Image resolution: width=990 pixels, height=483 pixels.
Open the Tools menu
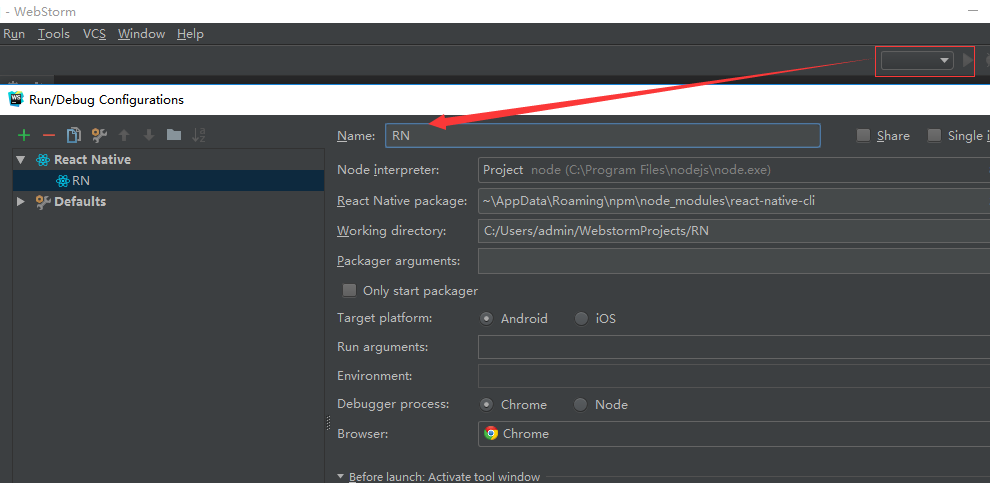tap(54, 34)
